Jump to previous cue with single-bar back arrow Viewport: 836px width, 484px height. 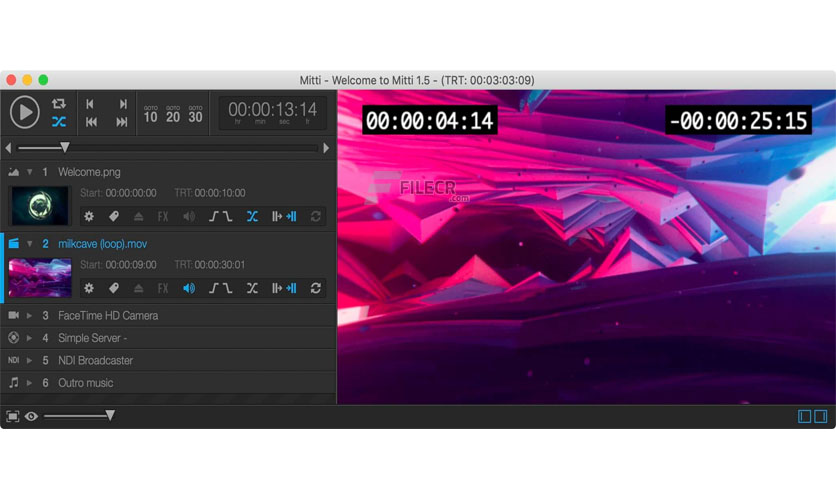[90, 104]
